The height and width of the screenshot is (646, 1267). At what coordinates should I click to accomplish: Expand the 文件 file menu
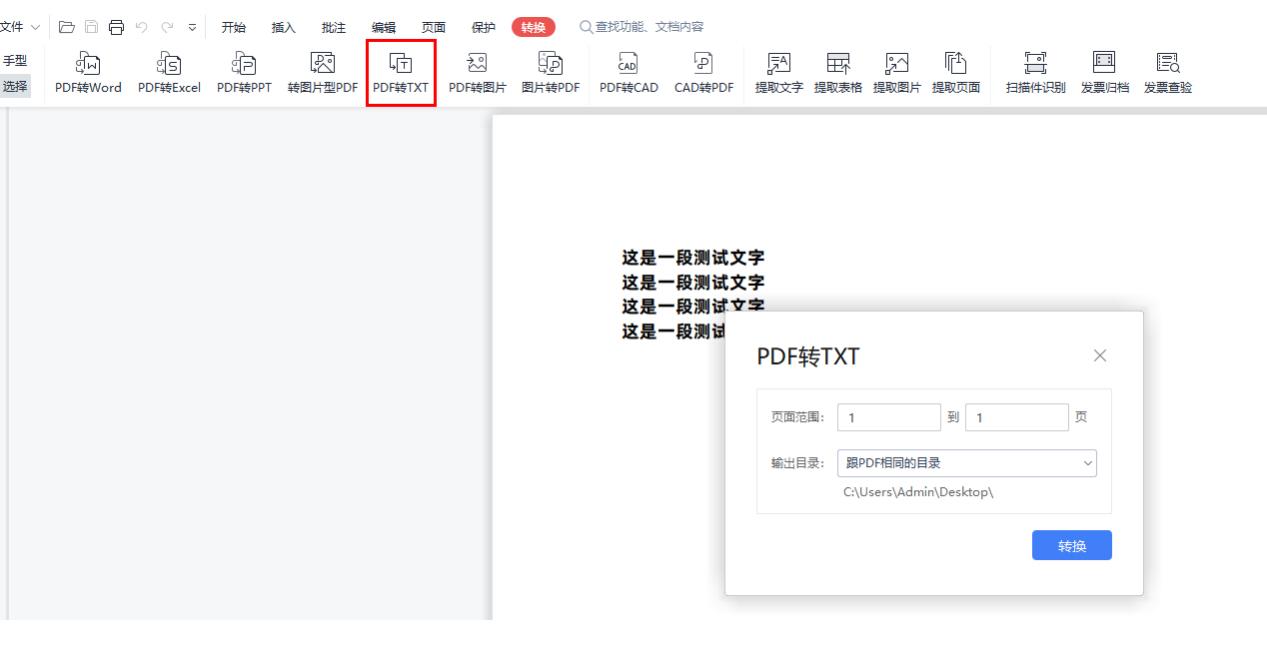point(16,27)
